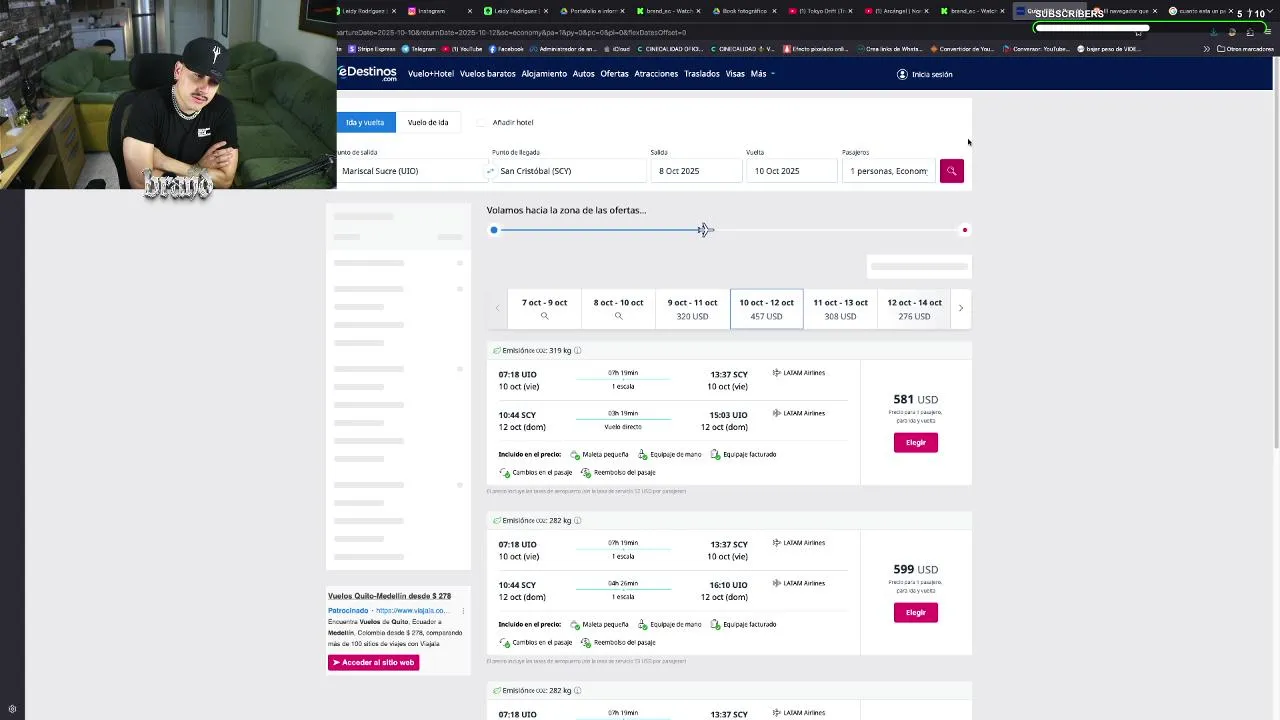This screenshot has height=720, width=1280.
Task: Open Atracciones menu item
Action: tap(656, 74)
